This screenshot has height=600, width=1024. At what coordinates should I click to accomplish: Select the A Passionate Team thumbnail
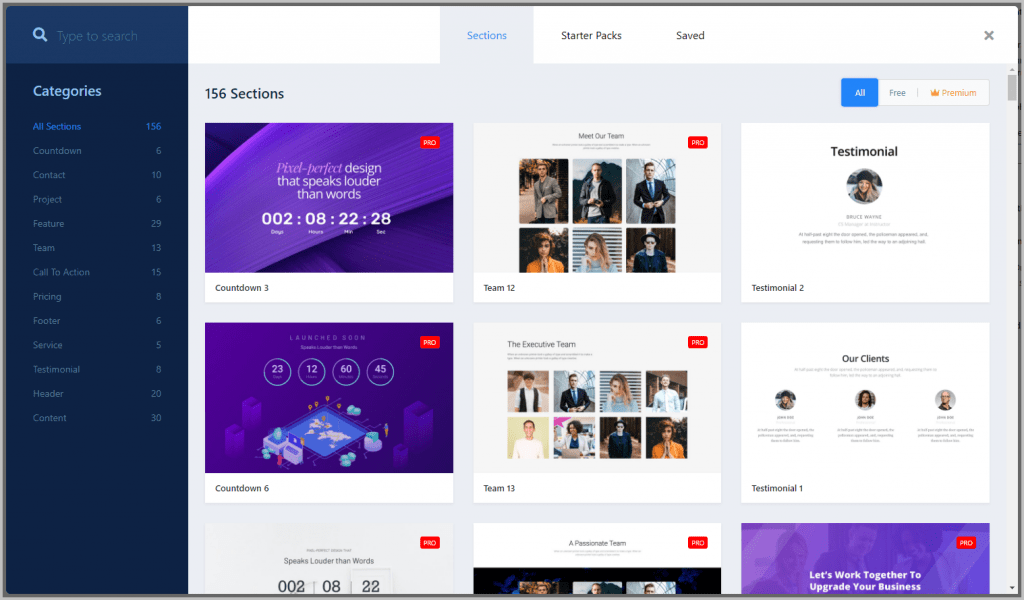597,558
